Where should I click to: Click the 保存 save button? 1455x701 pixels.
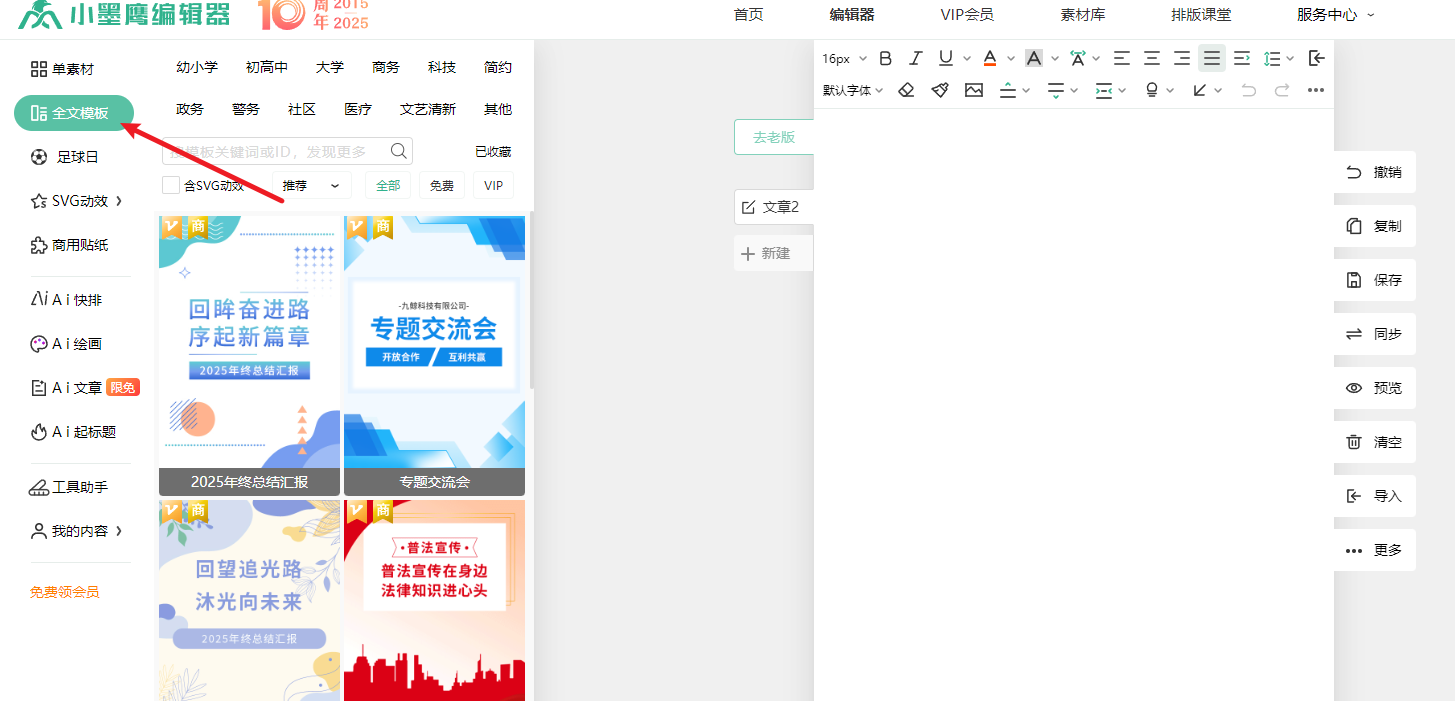coord(1375,280)
